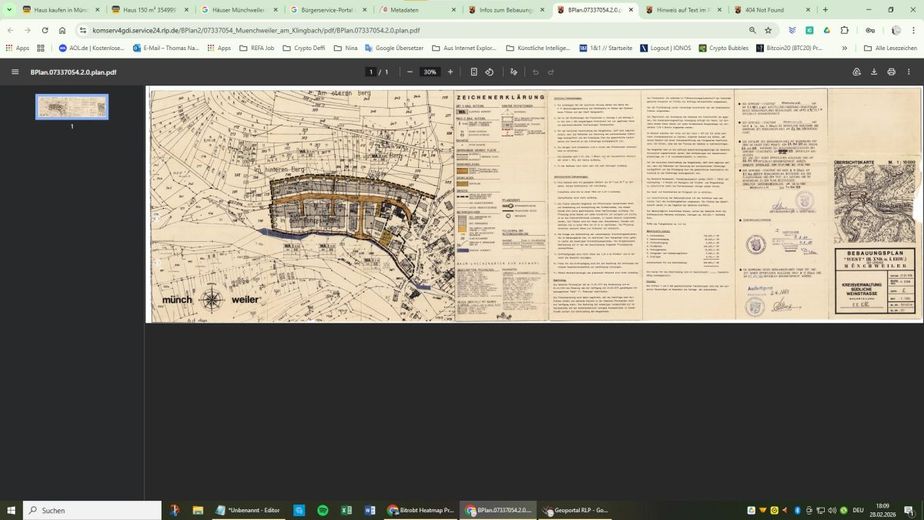Click the current page number field
Viewport: 924px width, 520px height.
click(371, 72)
